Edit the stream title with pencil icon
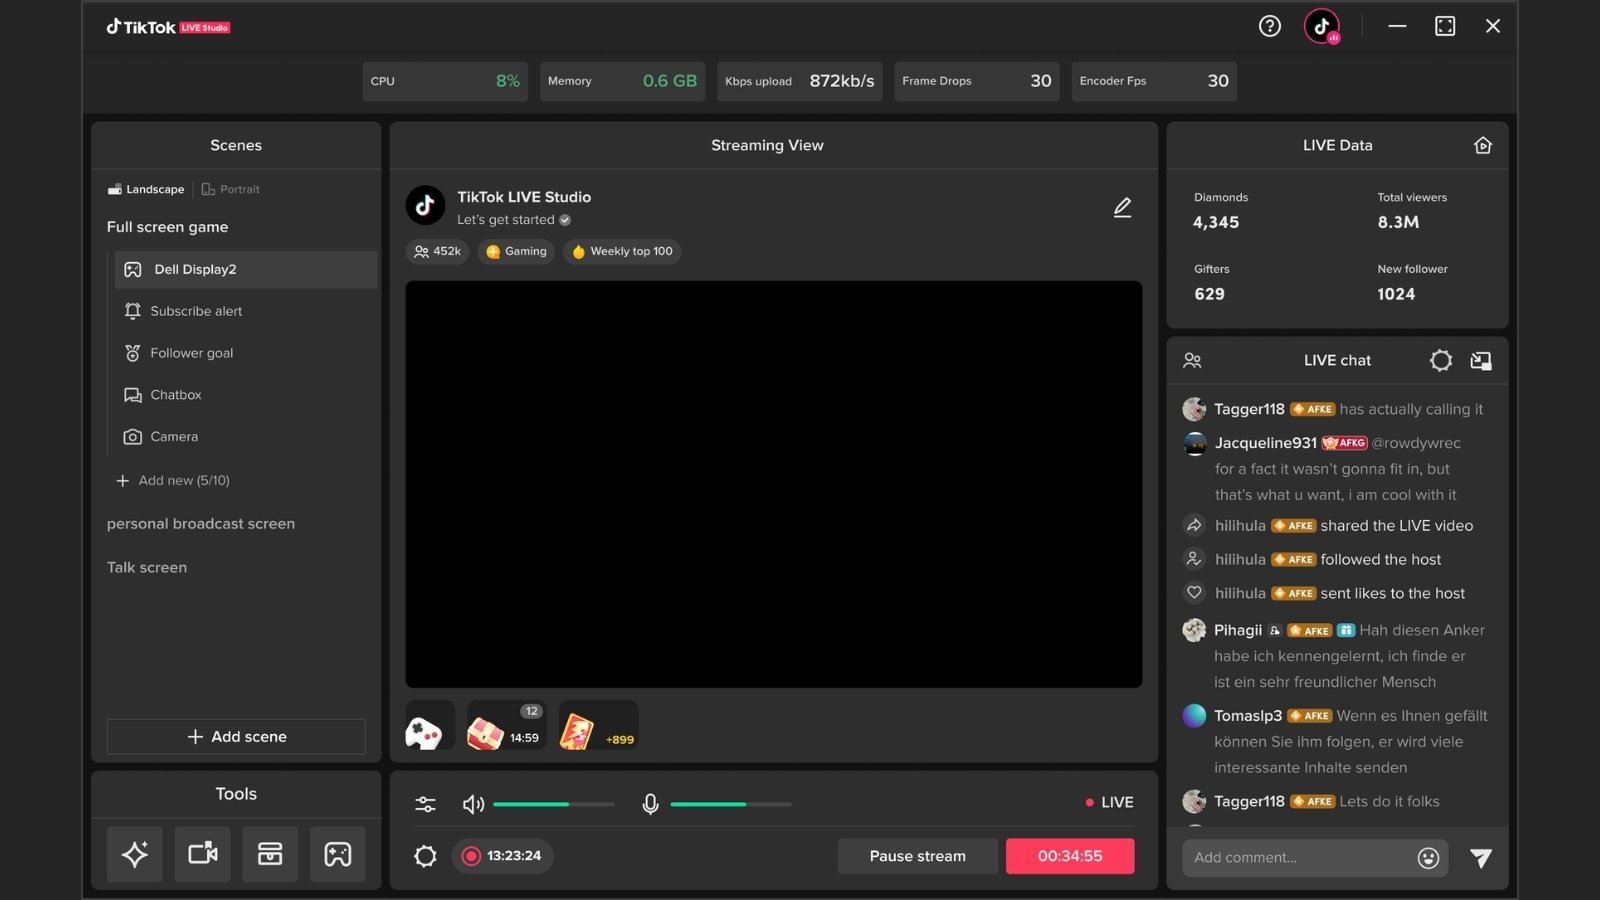1600x900 pixels. click(1123, 207)
